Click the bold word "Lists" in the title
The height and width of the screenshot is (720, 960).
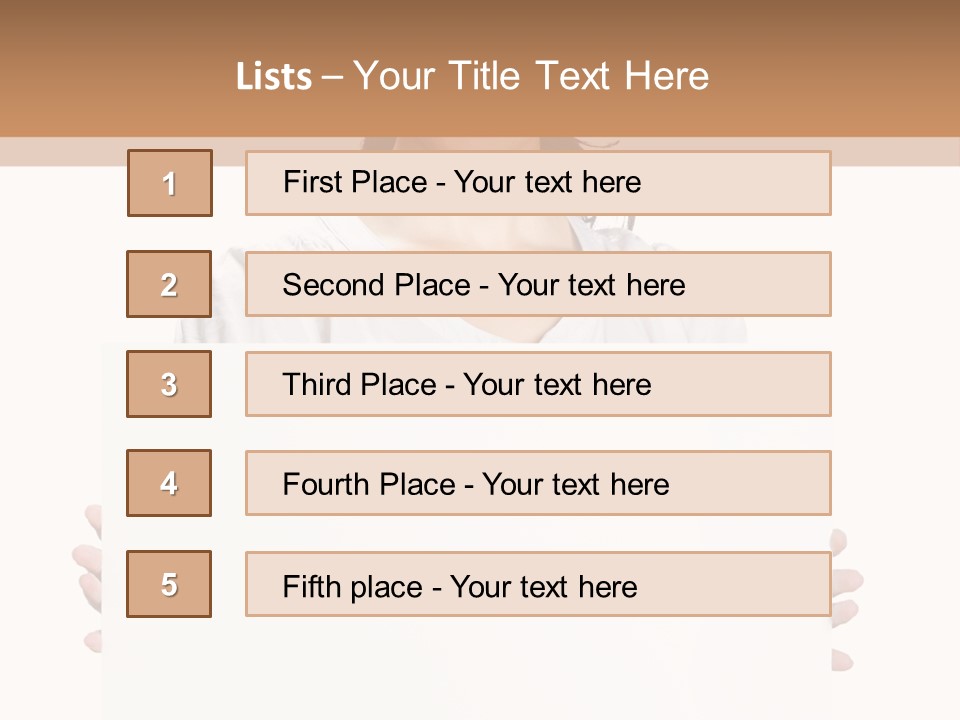point(273,77)
